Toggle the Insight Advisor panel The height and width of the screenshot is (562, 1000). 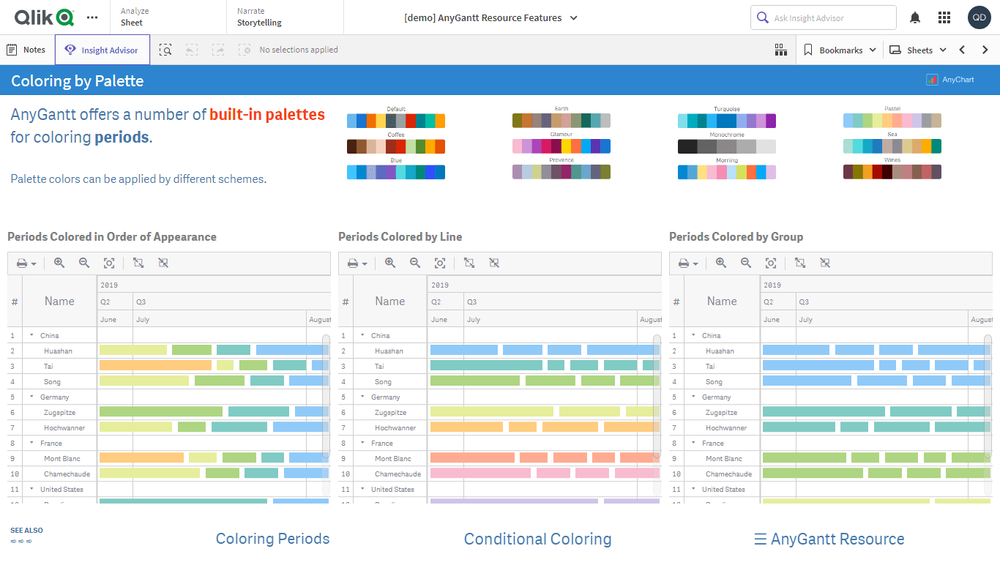coord(103,50)
